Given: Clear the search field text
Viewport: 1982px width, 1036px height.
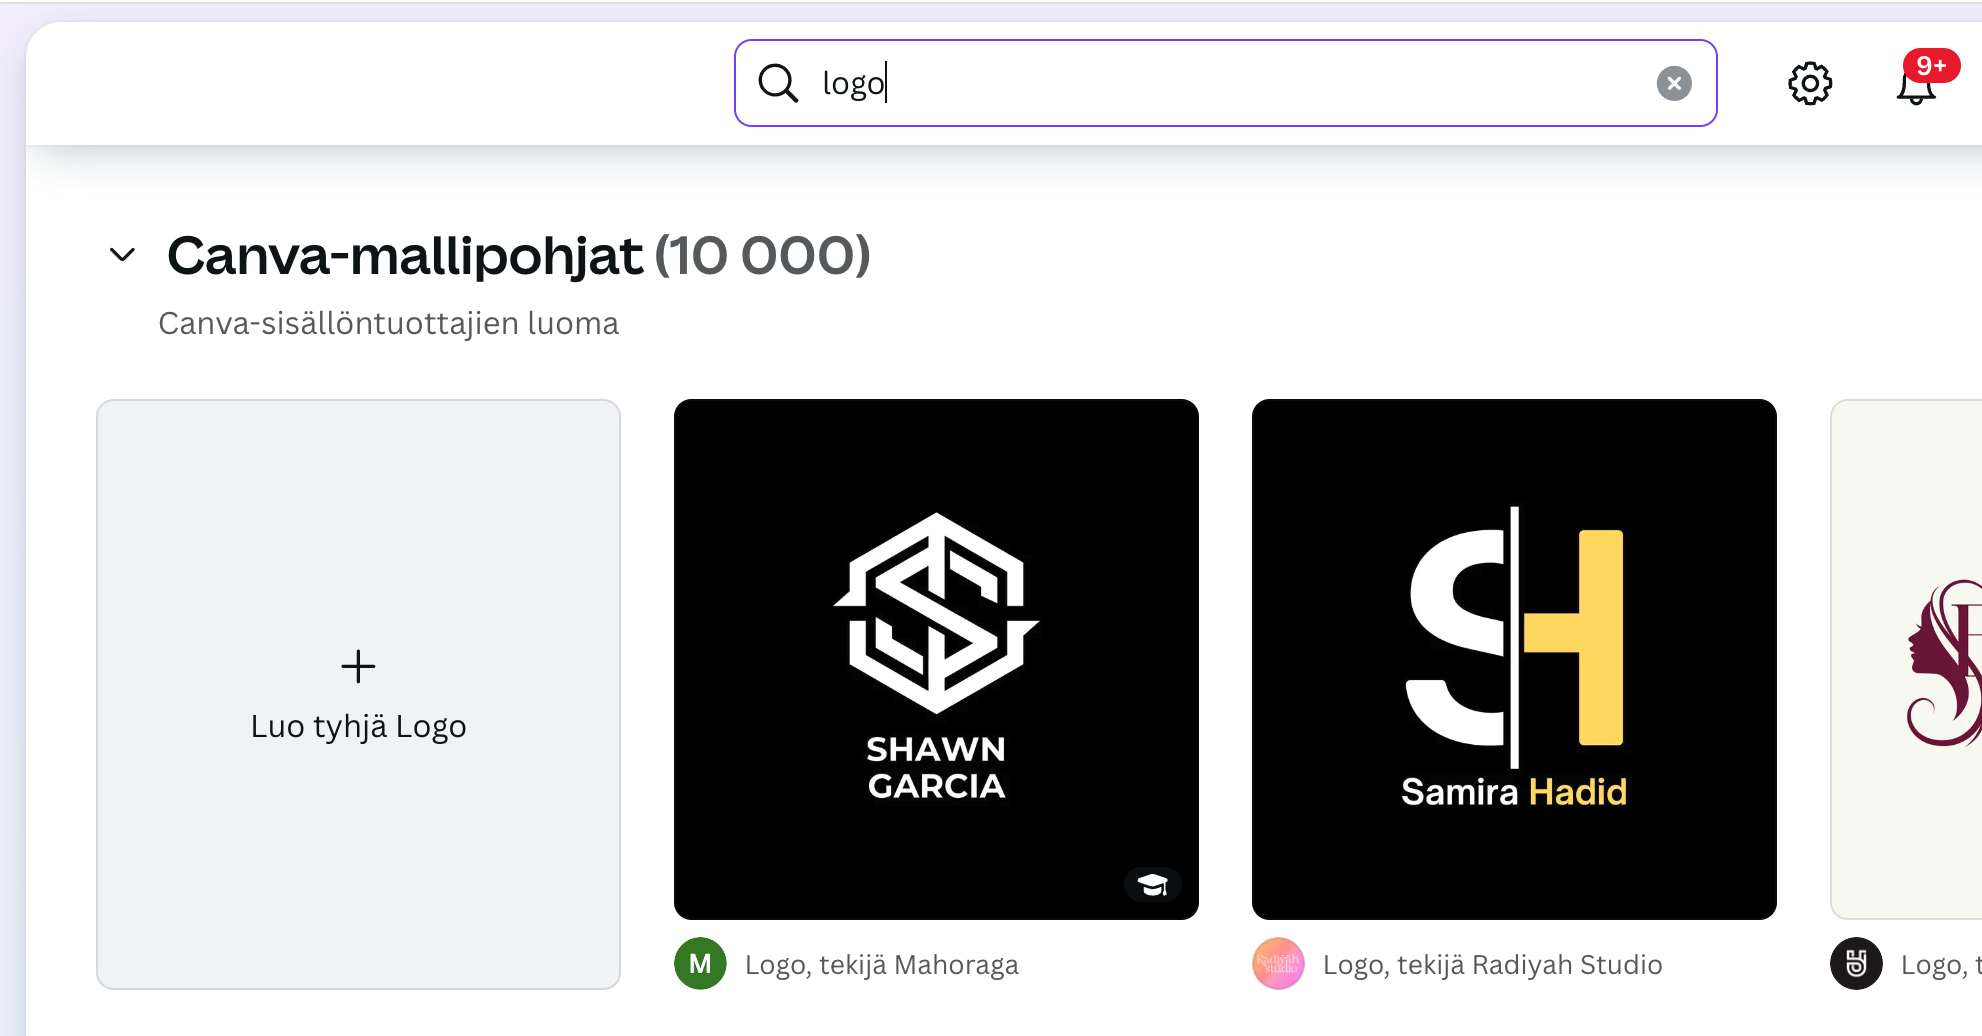Looking at the screenshot, I should (1674, 83).
